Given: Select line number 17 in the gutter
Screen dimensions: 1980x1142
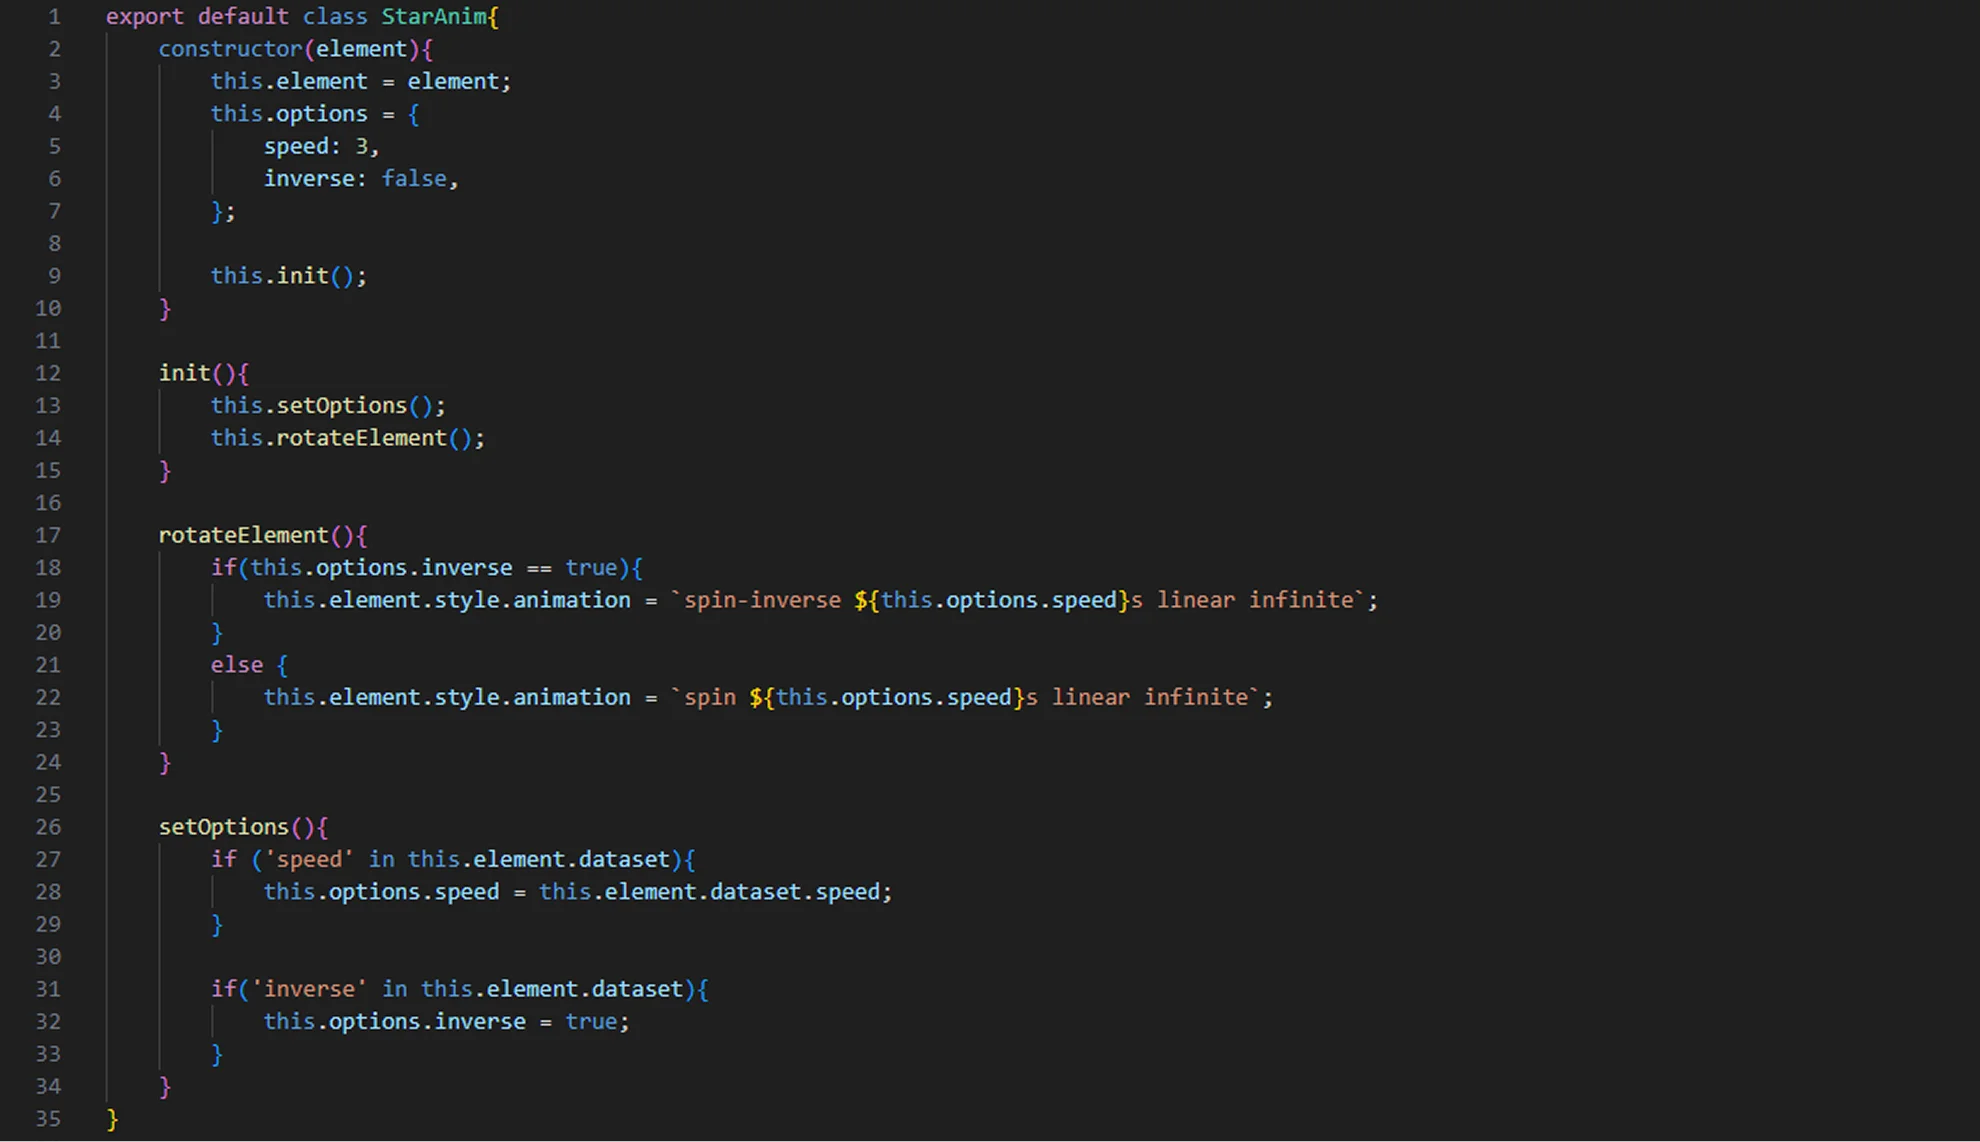Looking at the screenshot, I should pyautogui.click(x=48, y=535).
